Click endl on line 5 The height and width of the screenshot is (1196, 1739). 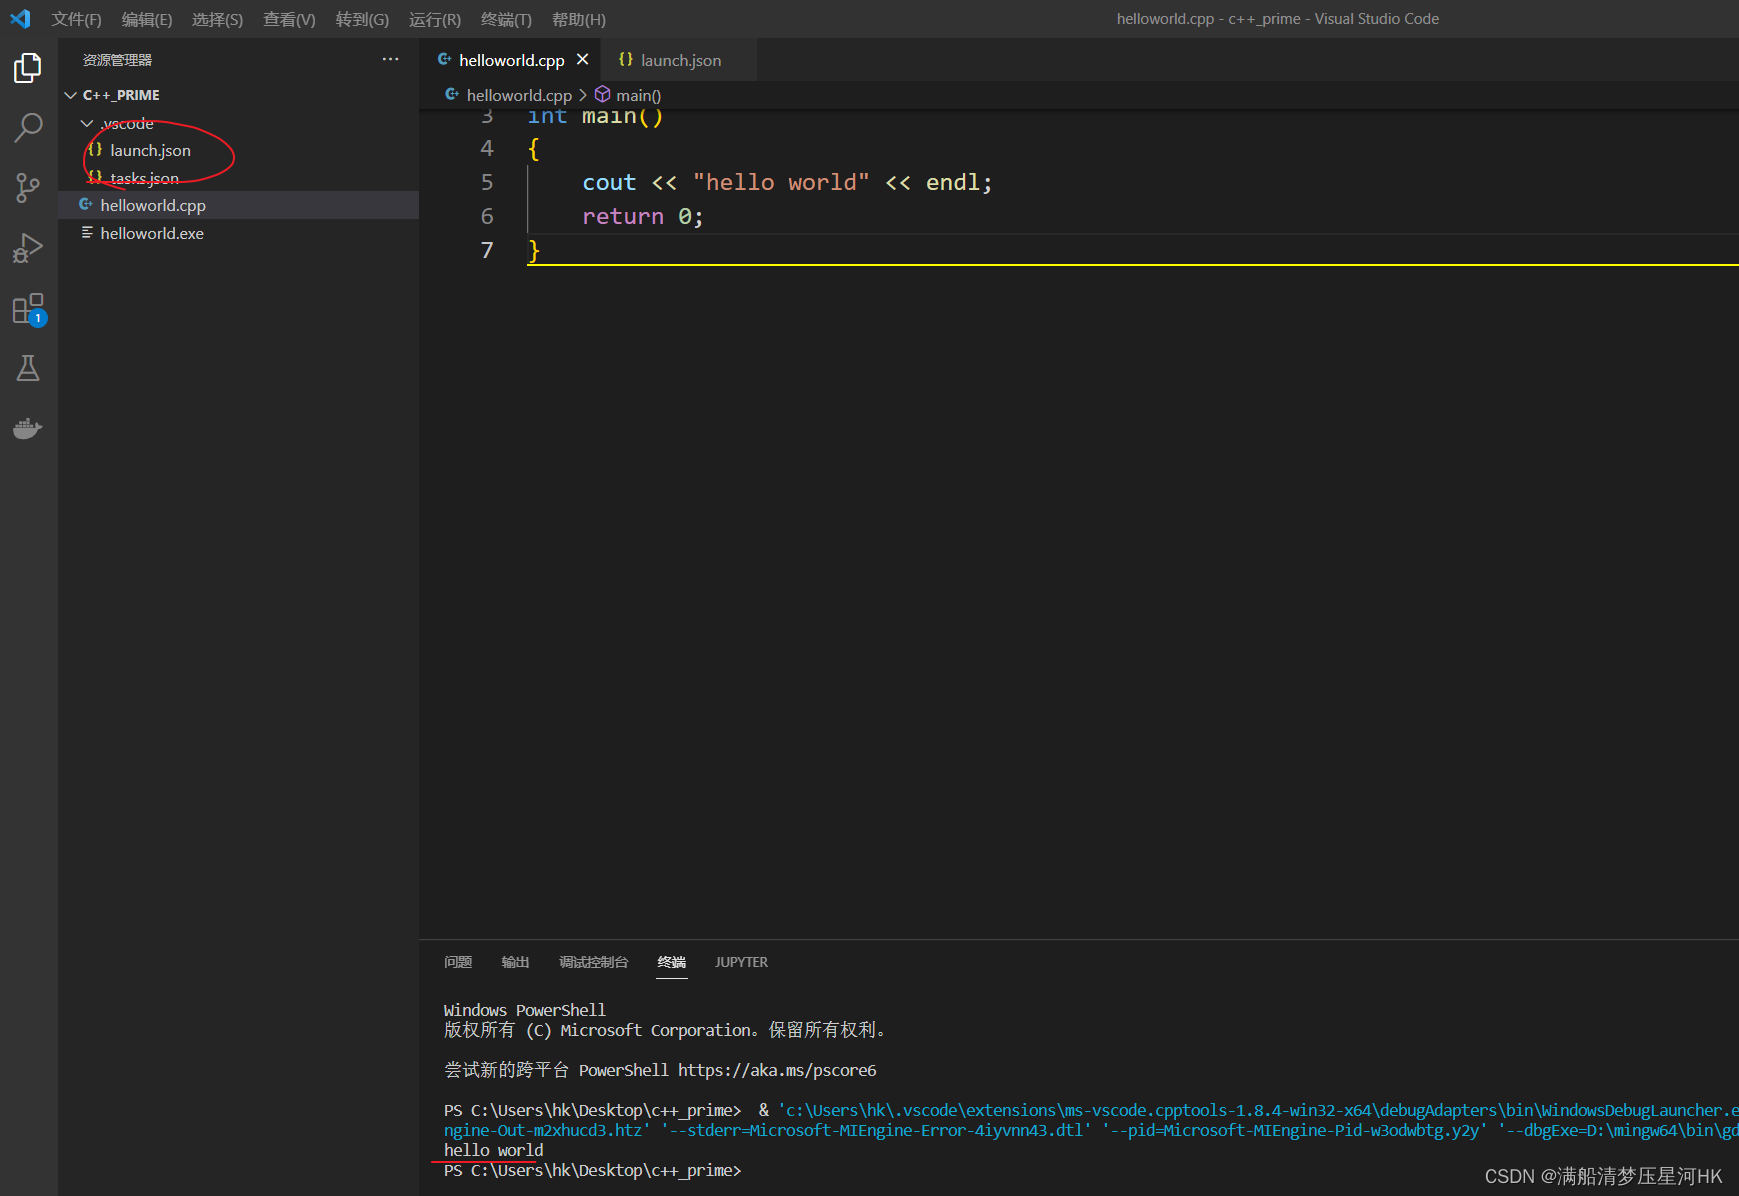[953, 182]
